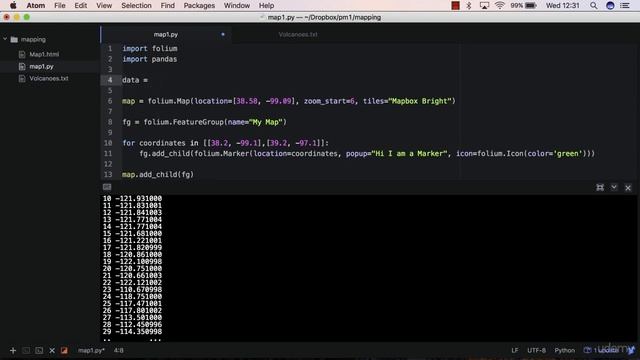Place cursor on 'import pandas' line
Screen dimensions: 640x360
point(150,59)
